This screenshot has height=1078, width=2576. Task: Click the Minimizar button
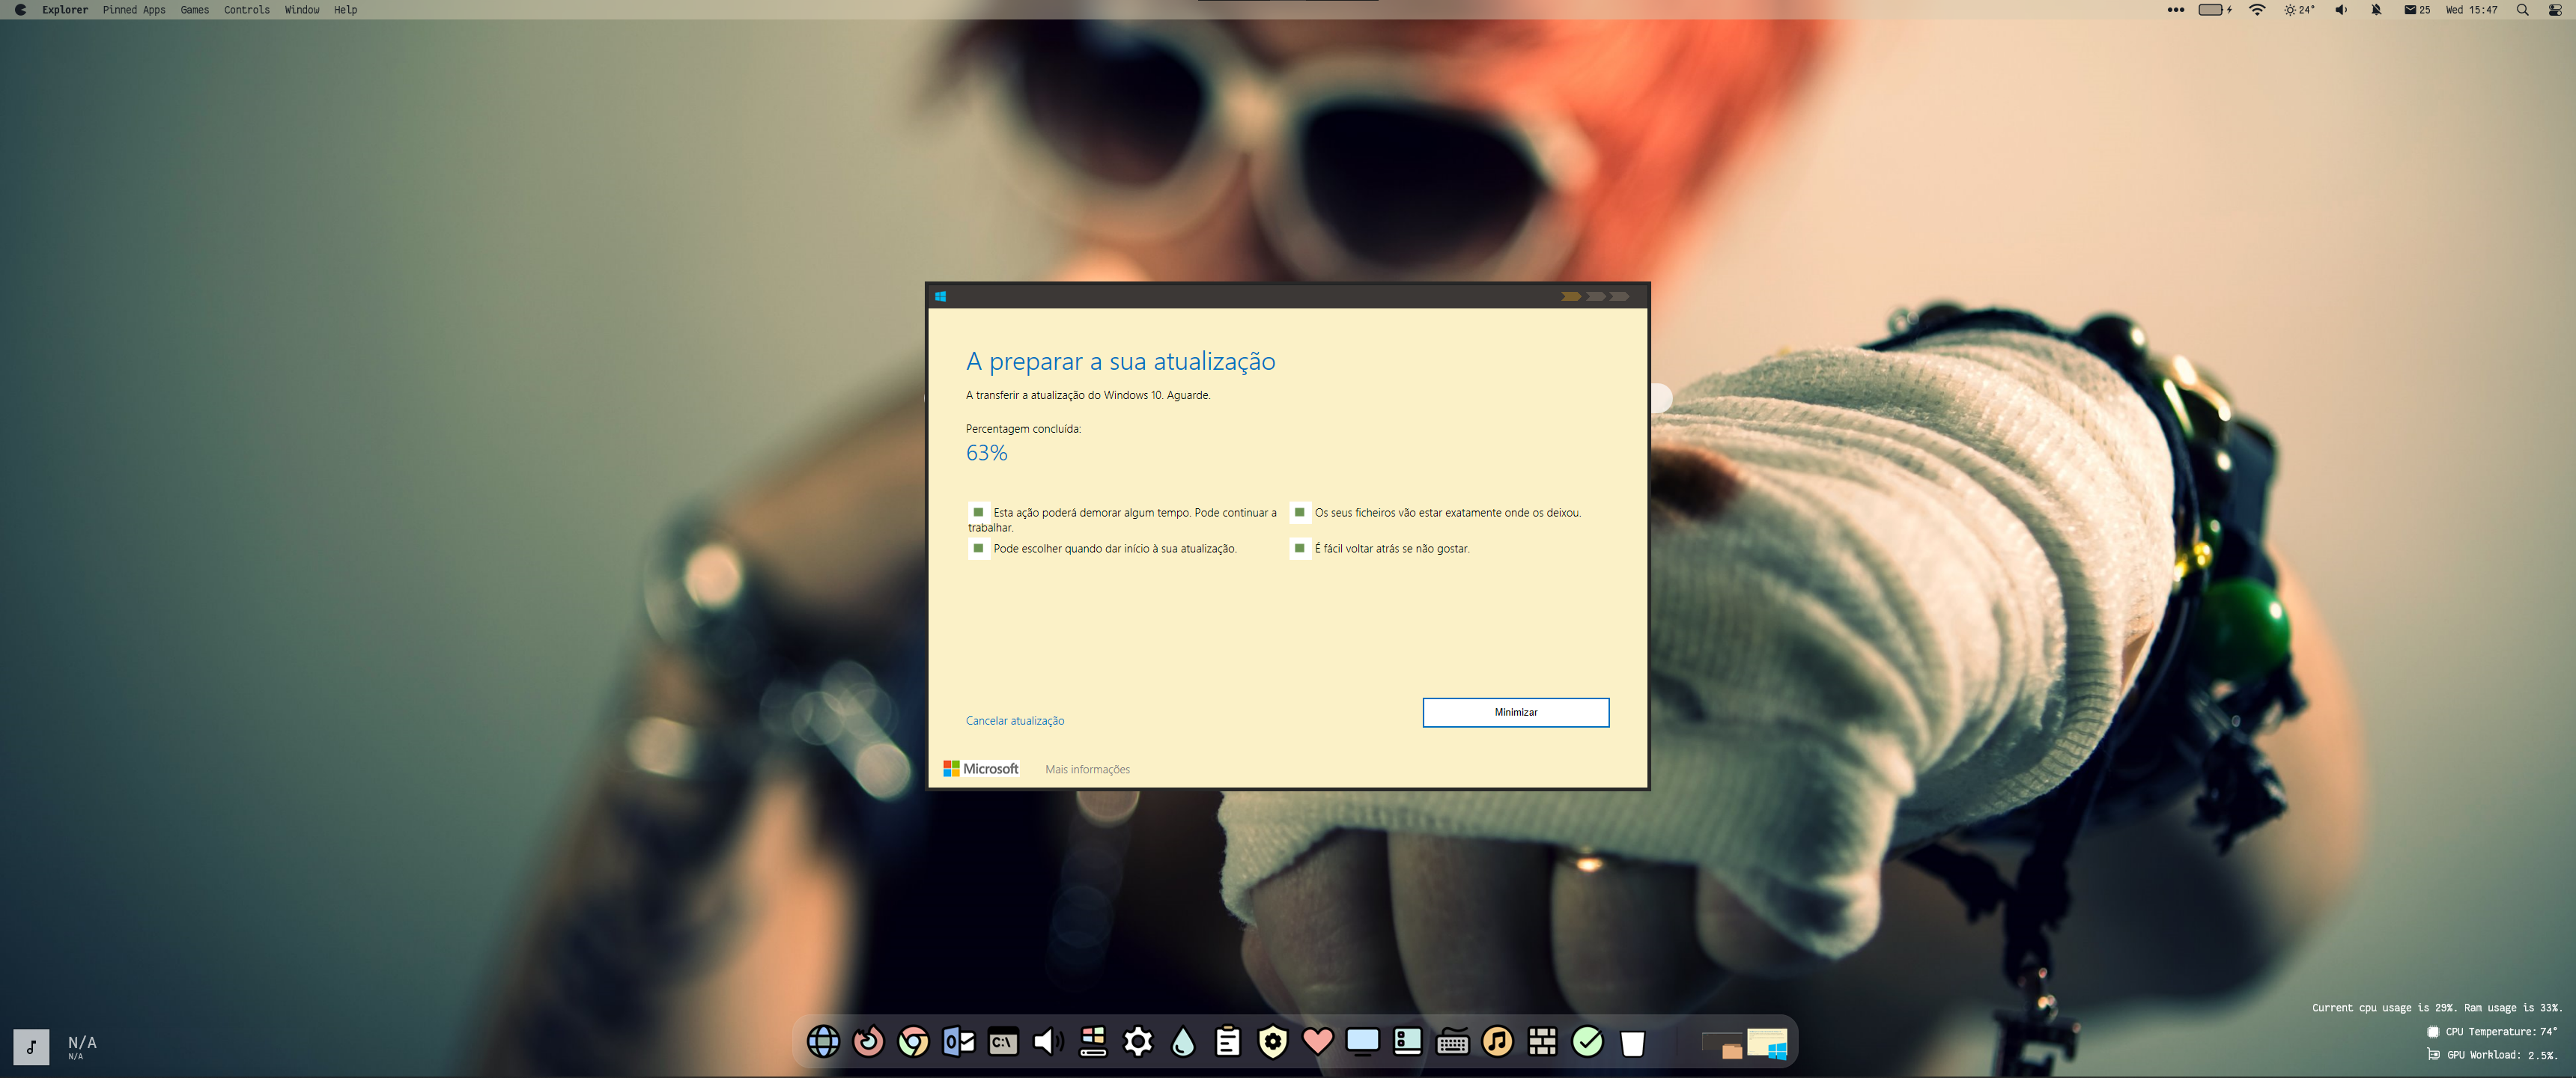tap(1515, 712)
